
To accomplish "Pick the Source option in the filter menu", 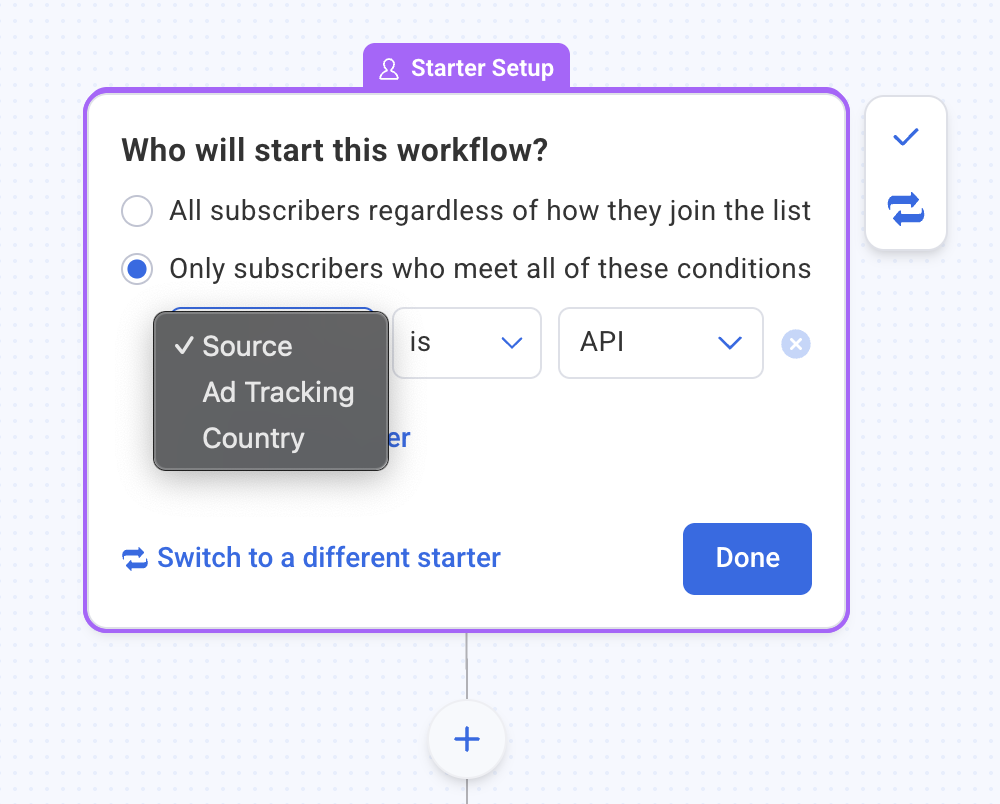I will point(247,346).
